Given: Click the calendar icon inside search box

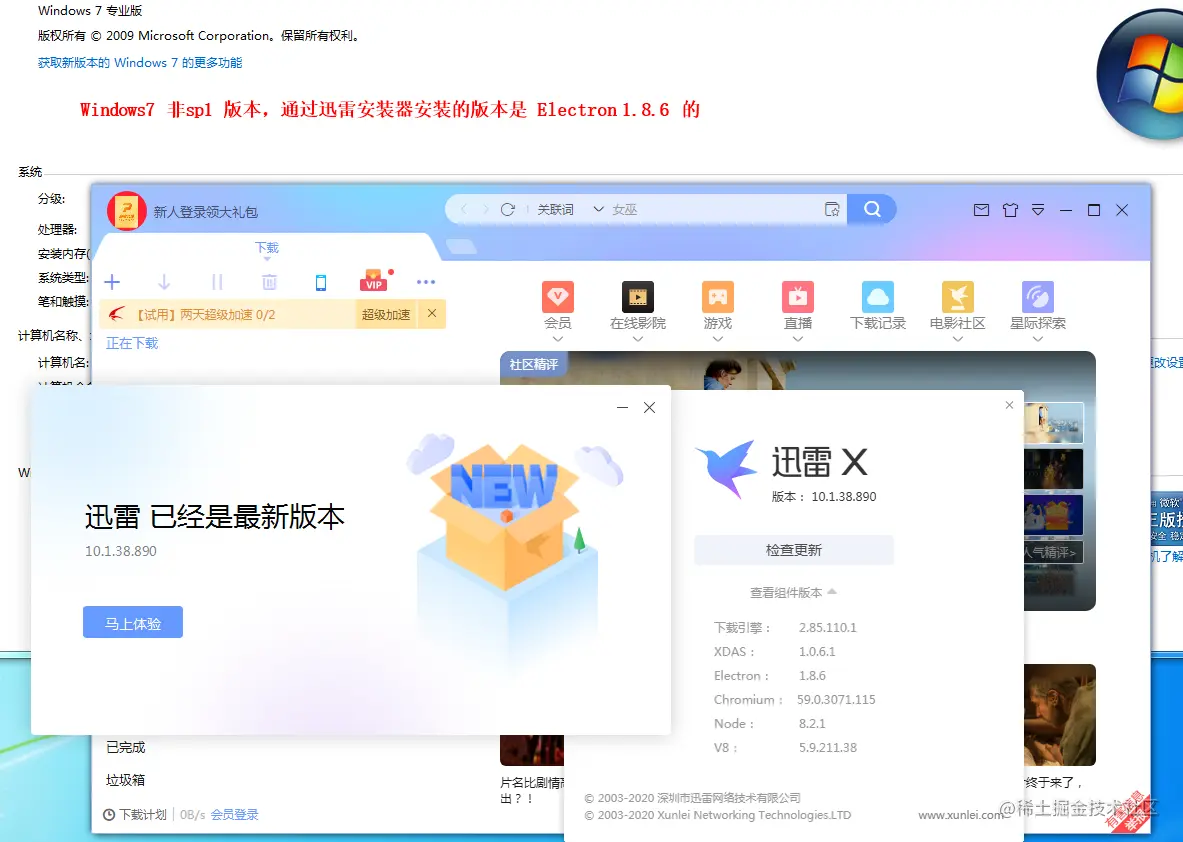Looking at the screenshot, I should [x=832, y=210].
